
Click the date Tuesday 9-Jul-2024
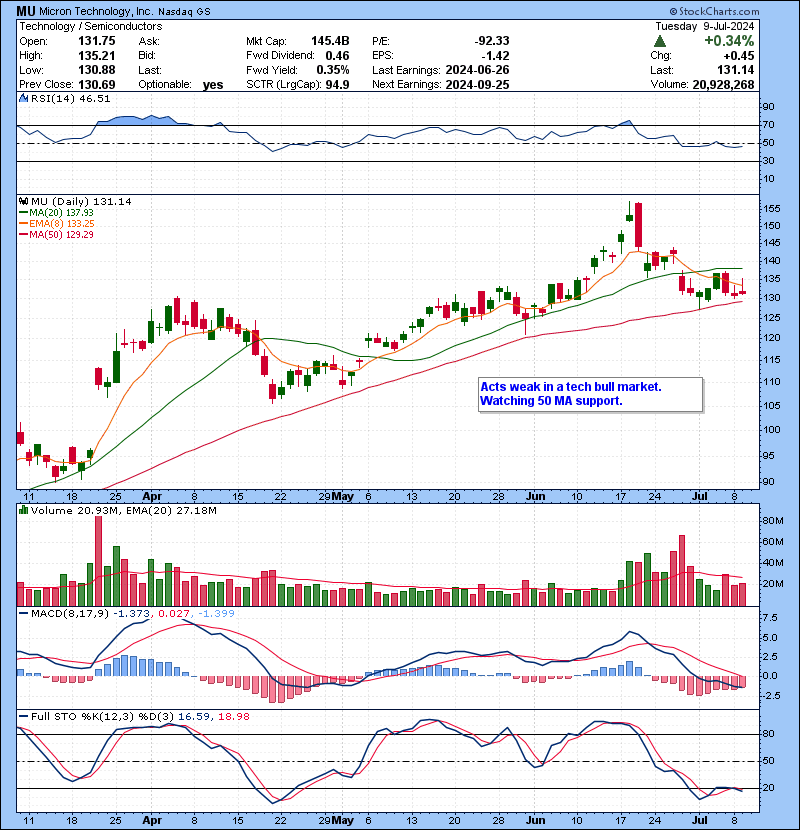704,26
